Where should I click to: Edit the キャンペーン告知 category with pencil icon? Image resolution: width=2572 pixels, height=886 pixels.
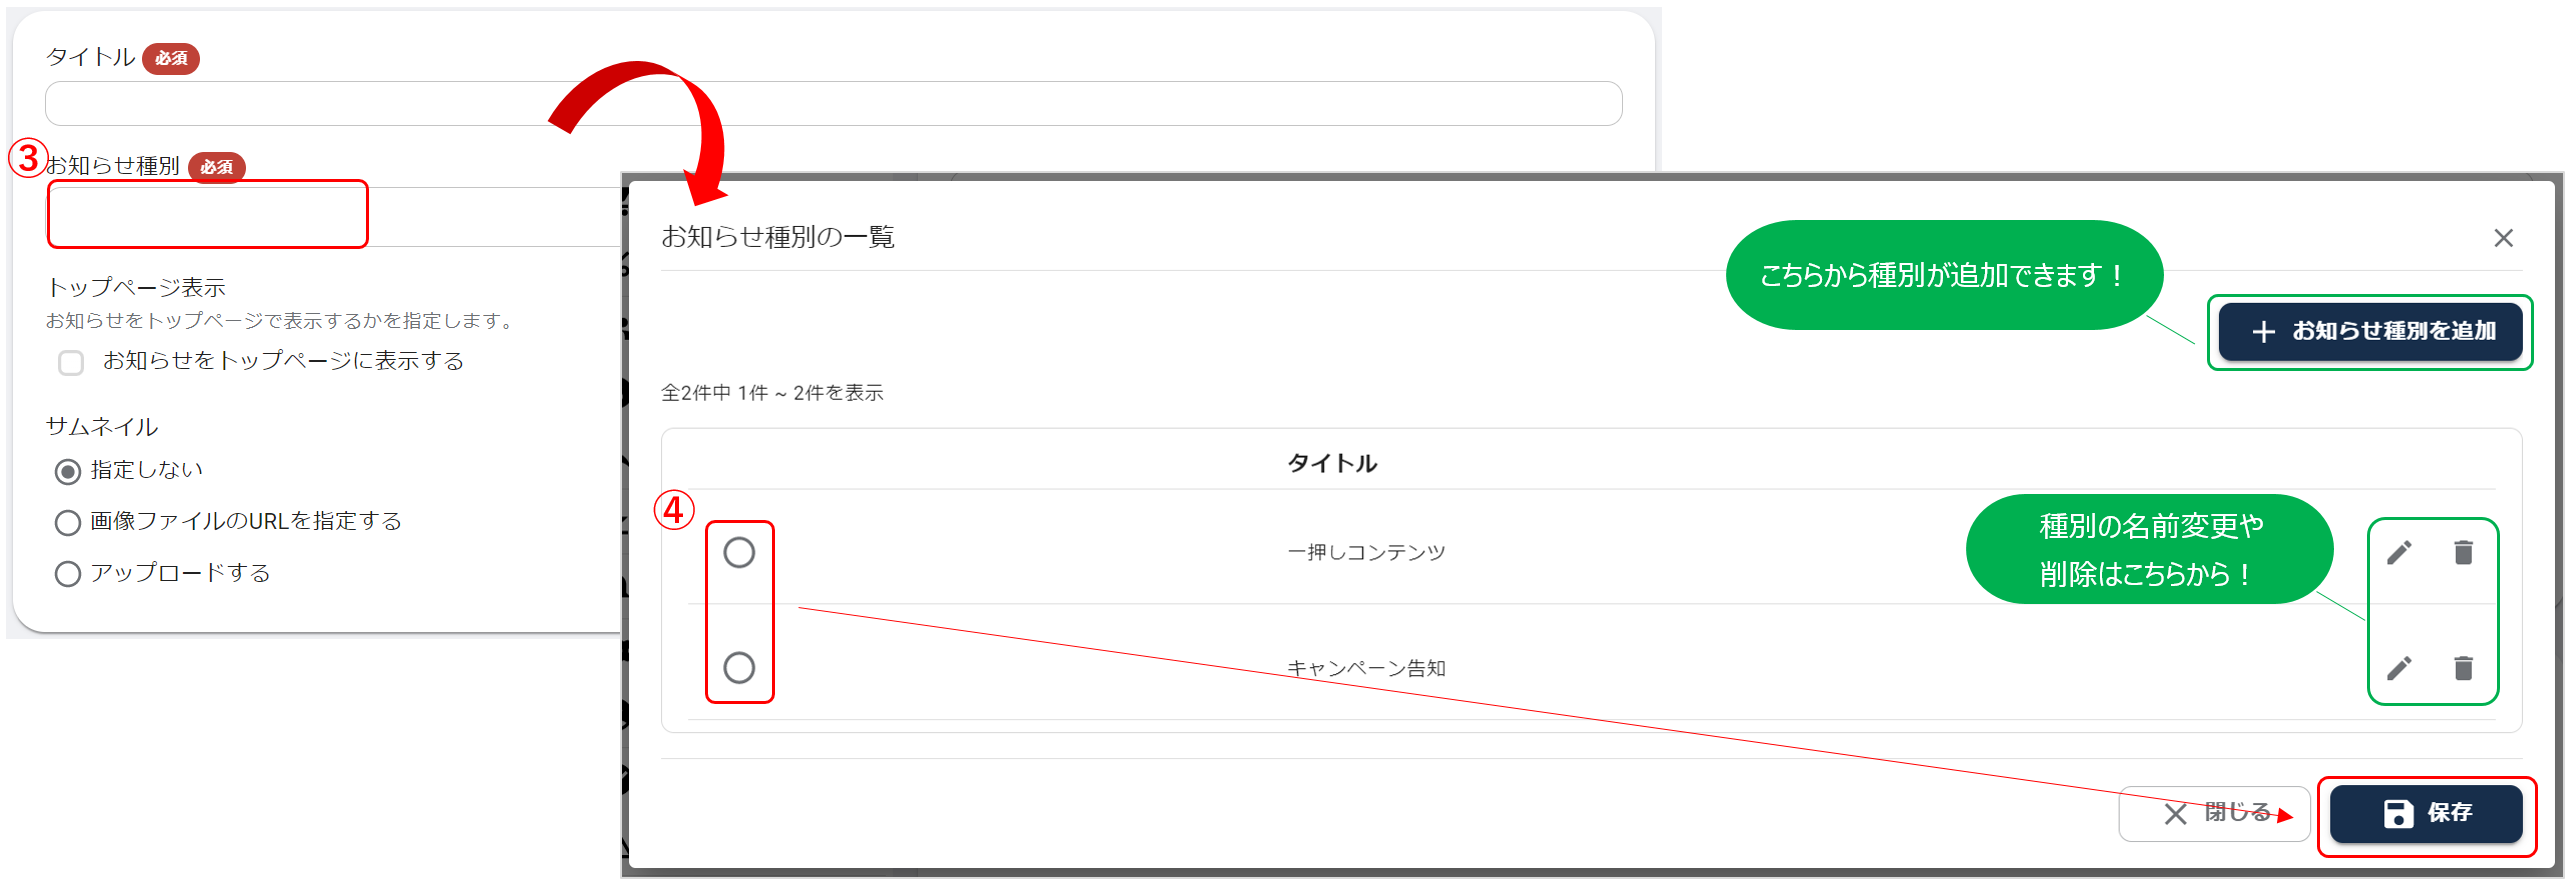coord(2399,668)
